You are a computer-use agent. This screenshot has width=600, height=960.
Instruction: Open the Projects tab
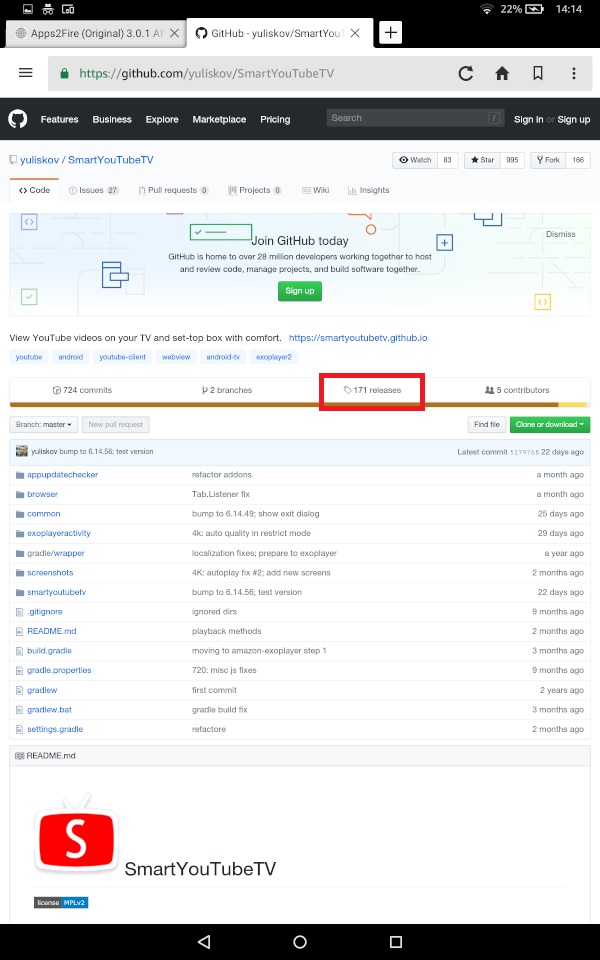[x=255, y=190]
